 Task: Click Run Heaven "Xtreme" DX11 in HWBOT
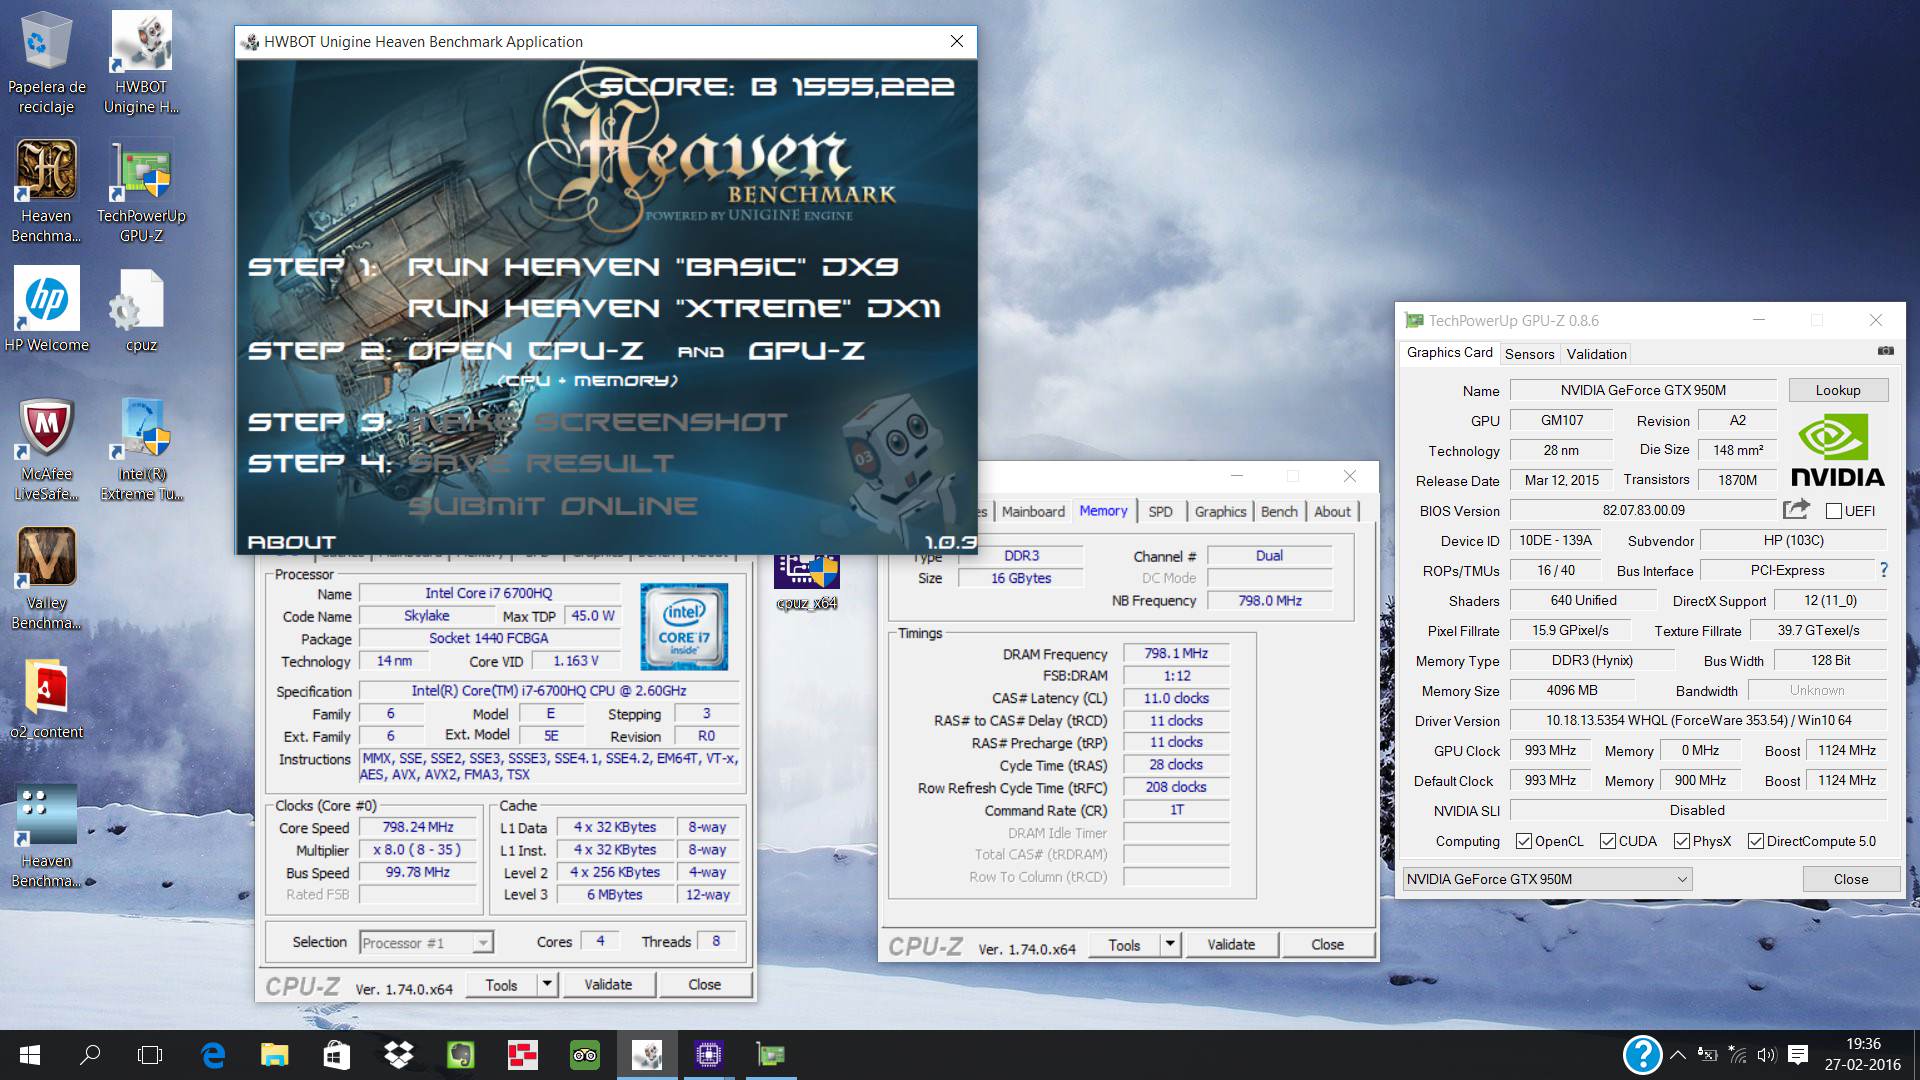click(674, 308)
